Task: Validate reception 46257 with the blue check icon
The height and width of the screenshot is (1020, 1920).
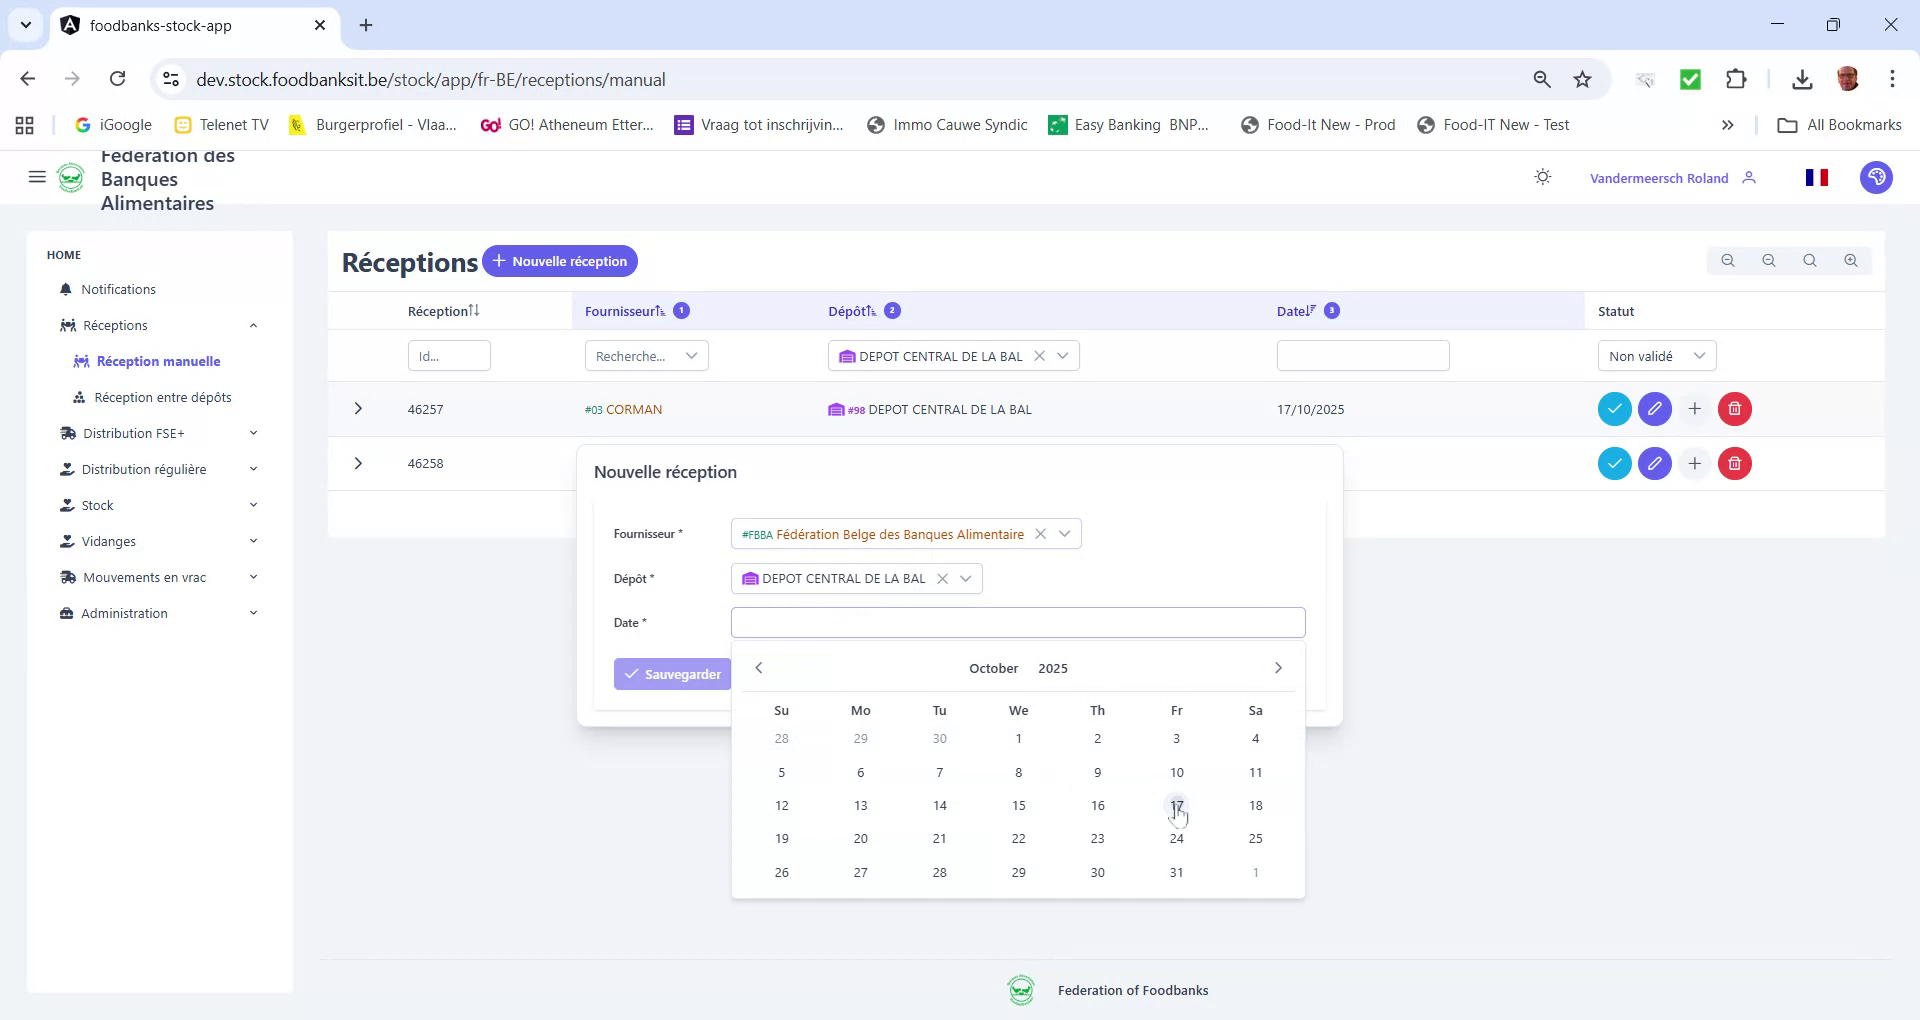Action: click(1614, 408)
